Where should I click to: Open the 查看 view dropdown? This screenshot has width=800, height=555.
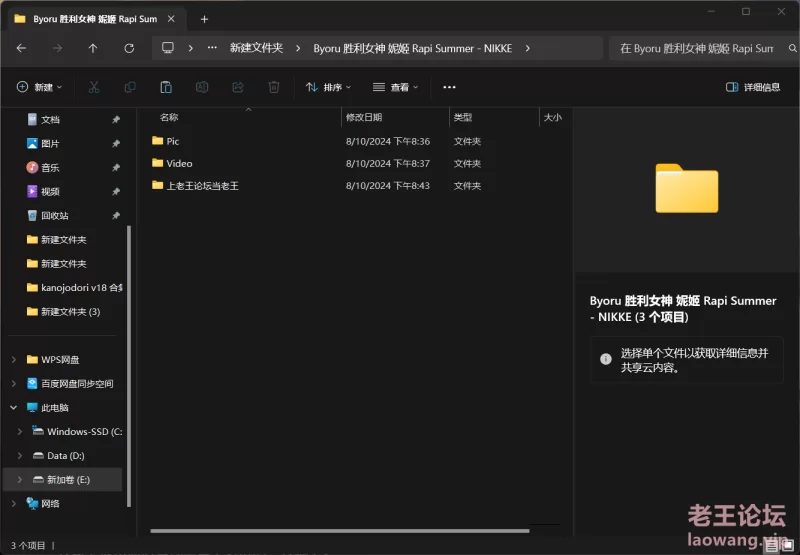[395, 87]
